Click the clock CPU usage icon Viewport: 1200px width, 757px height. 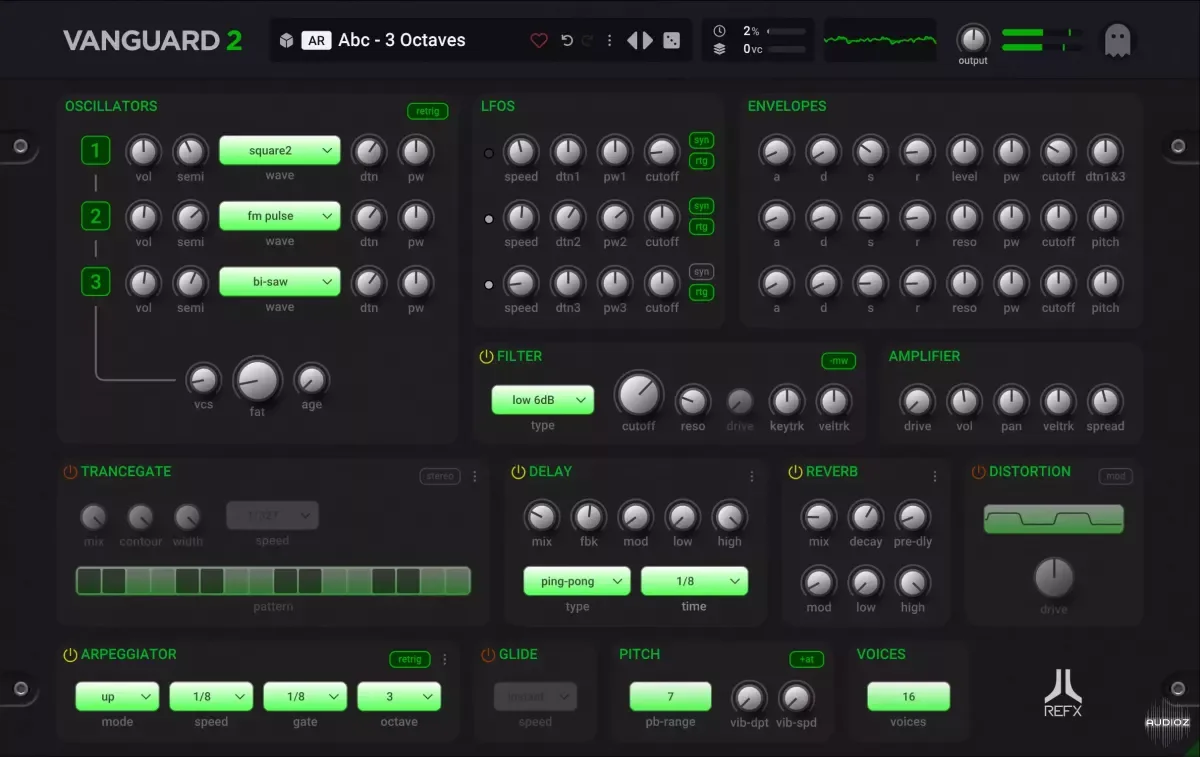[720, 31]
